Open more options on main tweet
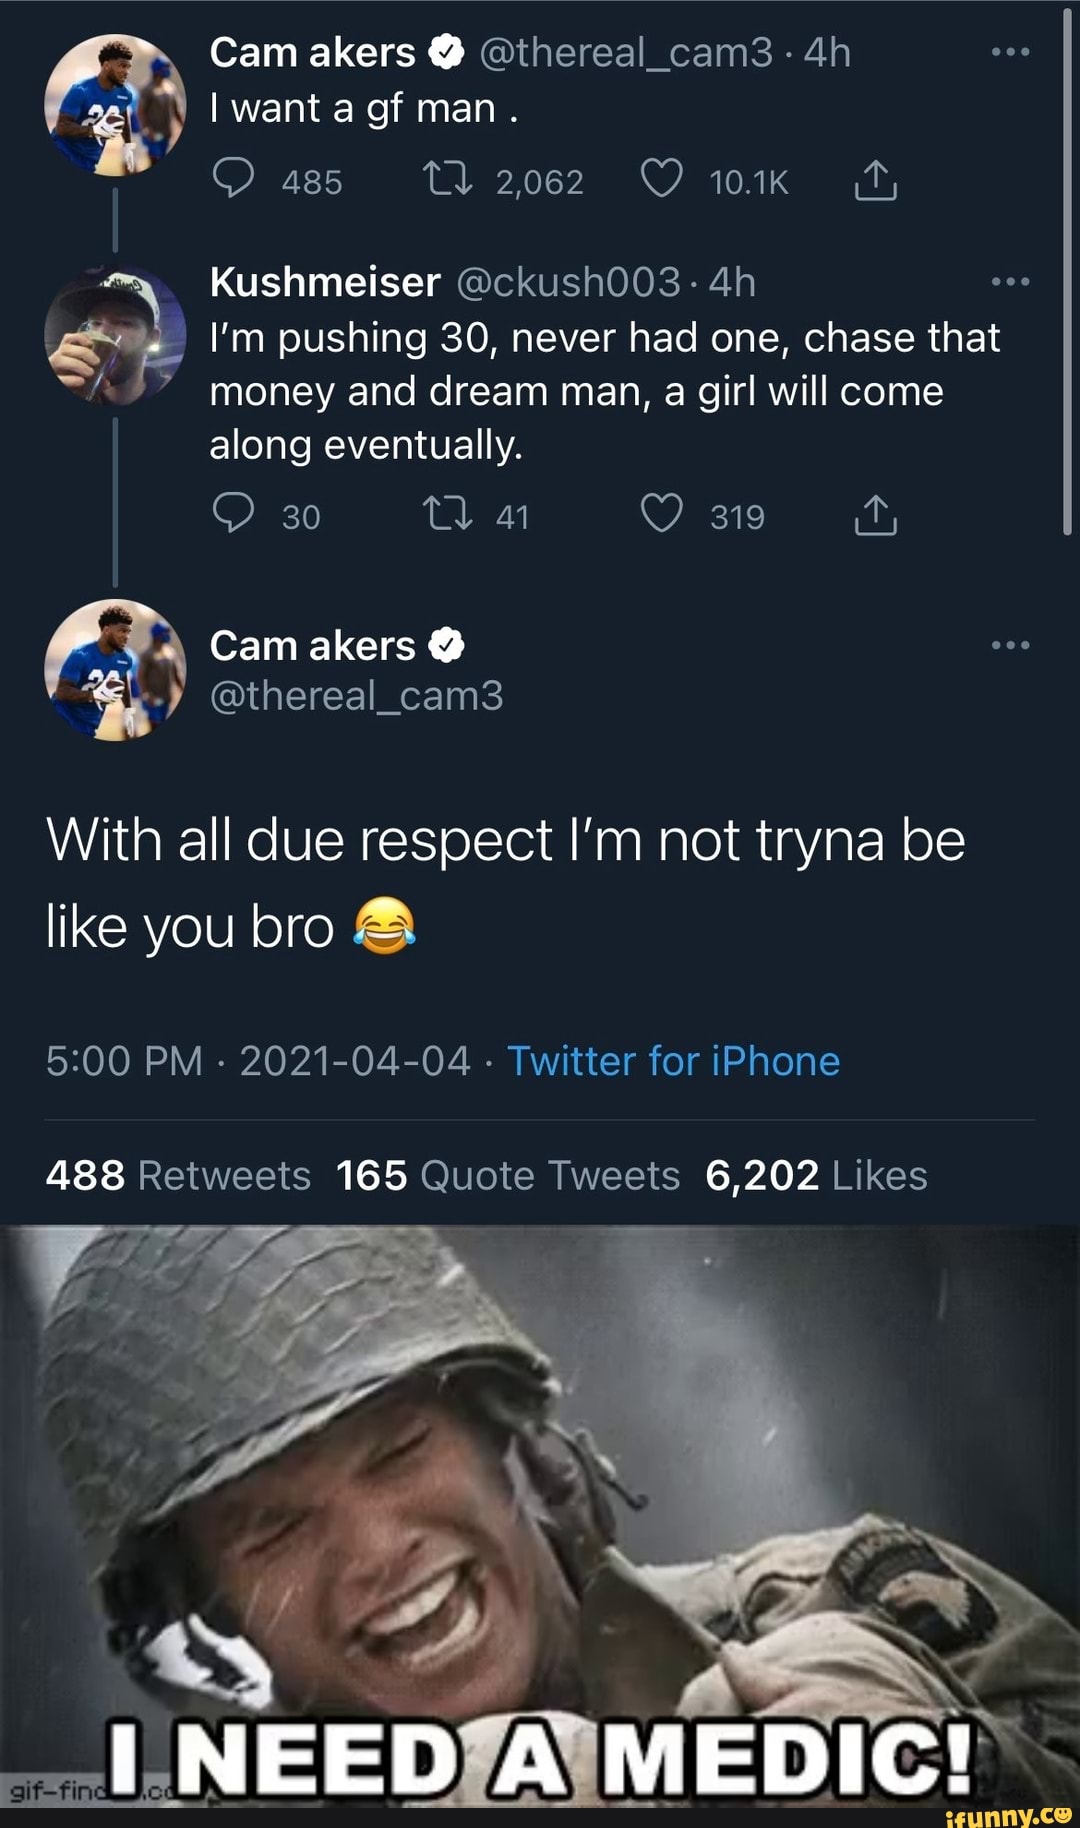 point(1010,645)
